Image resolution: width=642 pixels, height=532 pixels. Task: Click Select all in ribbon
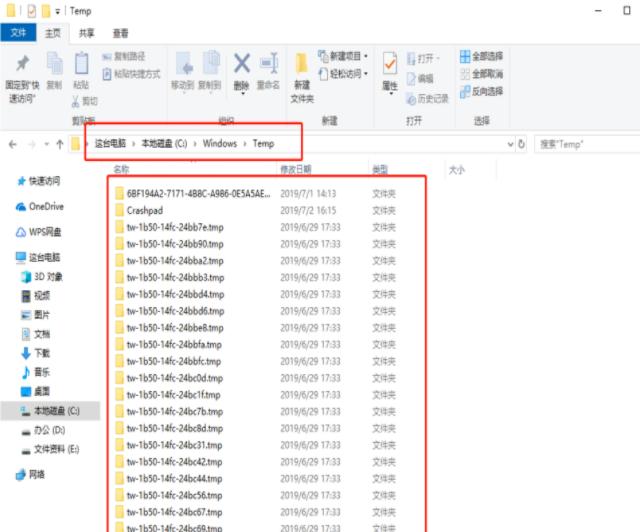tap(481, 56)
